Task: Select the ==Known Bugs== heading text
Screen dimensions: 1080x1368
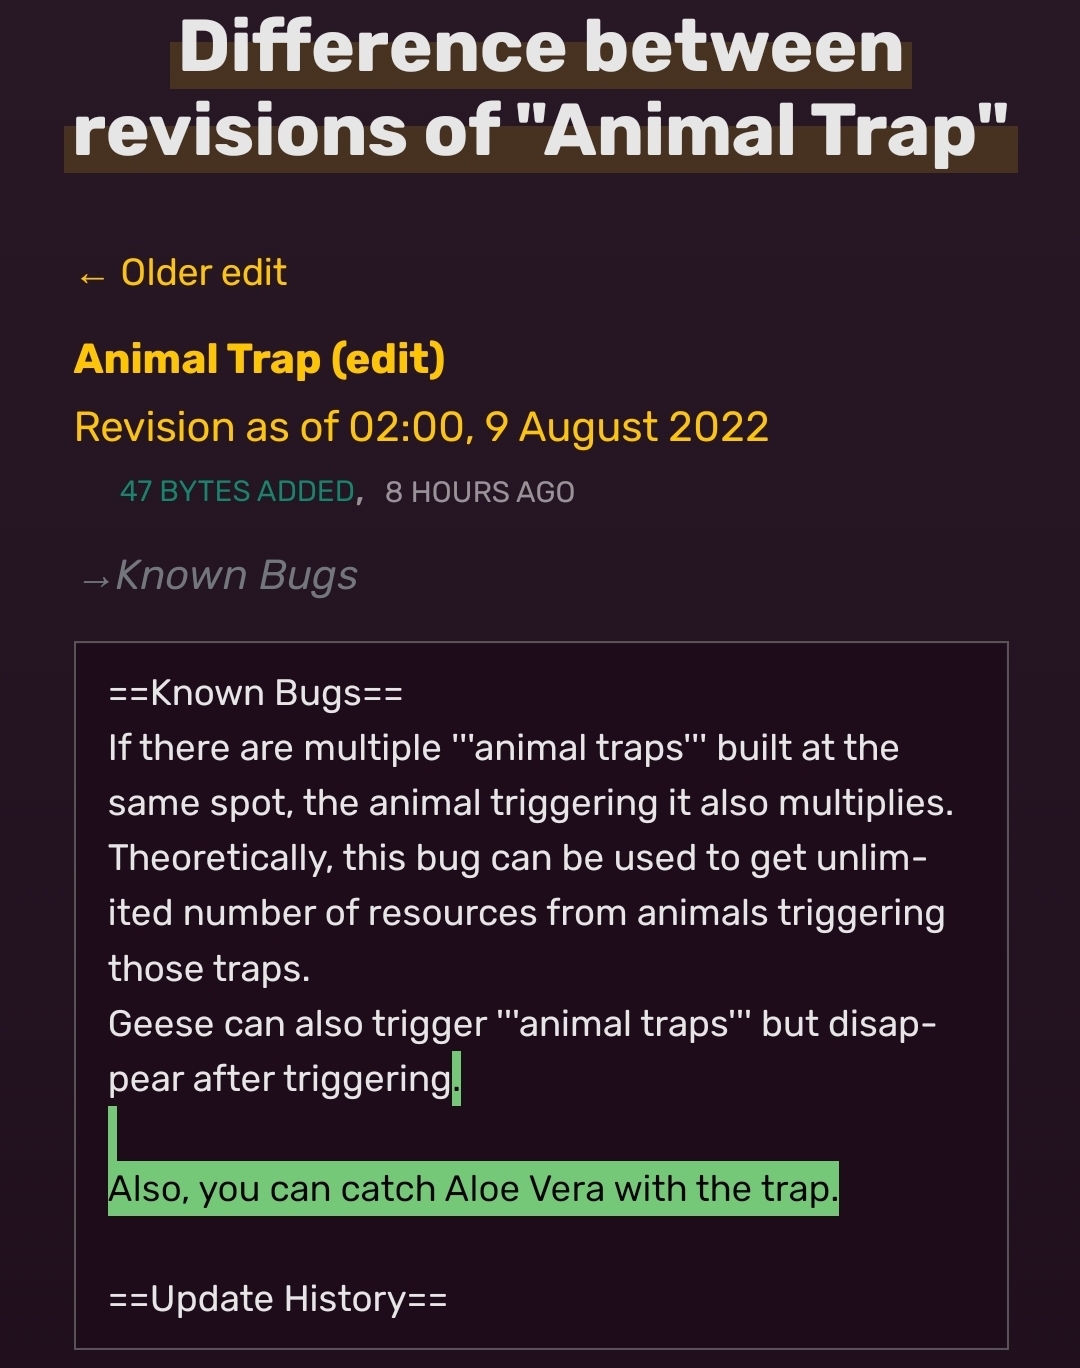Action: (253, 692)
